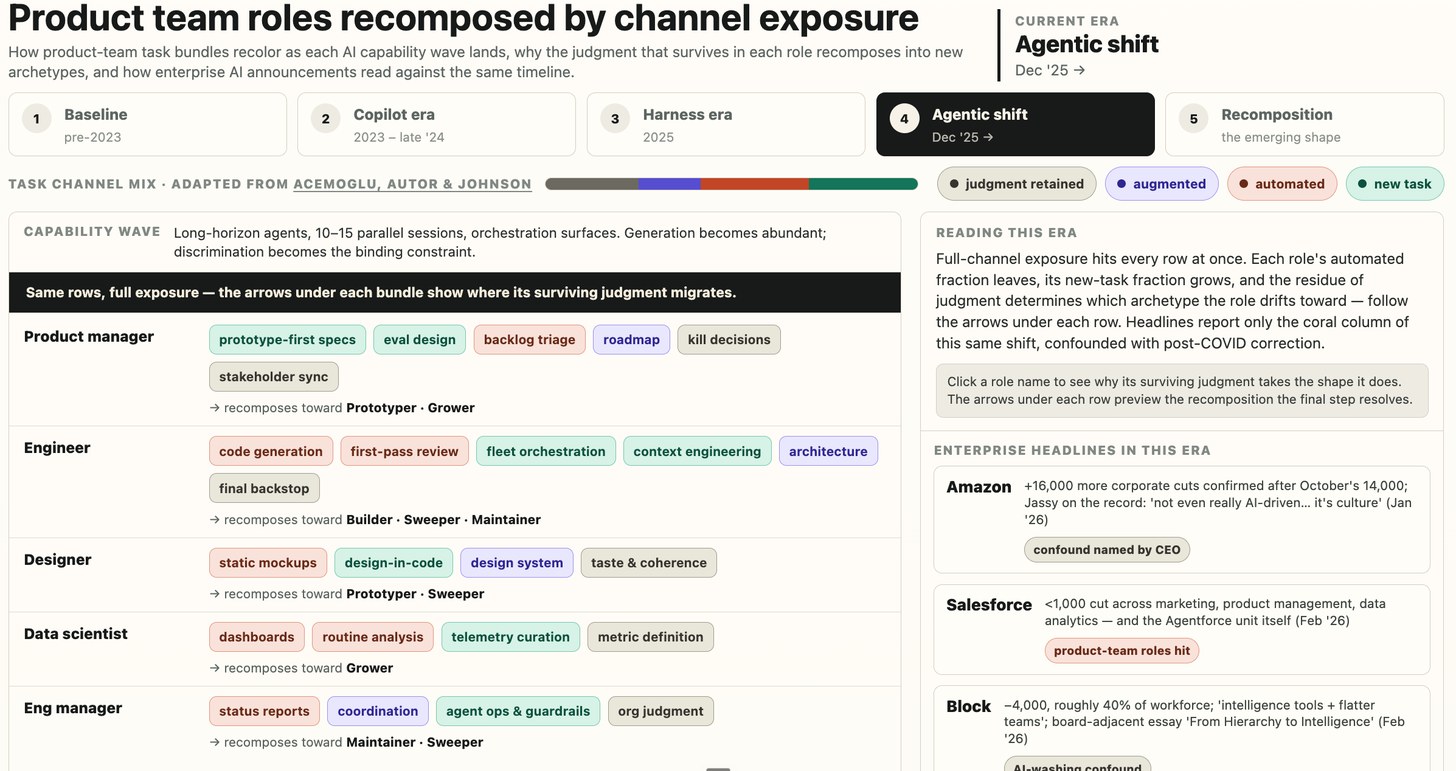
Task: Select the design-in-code chip
Action: (394, 563)
